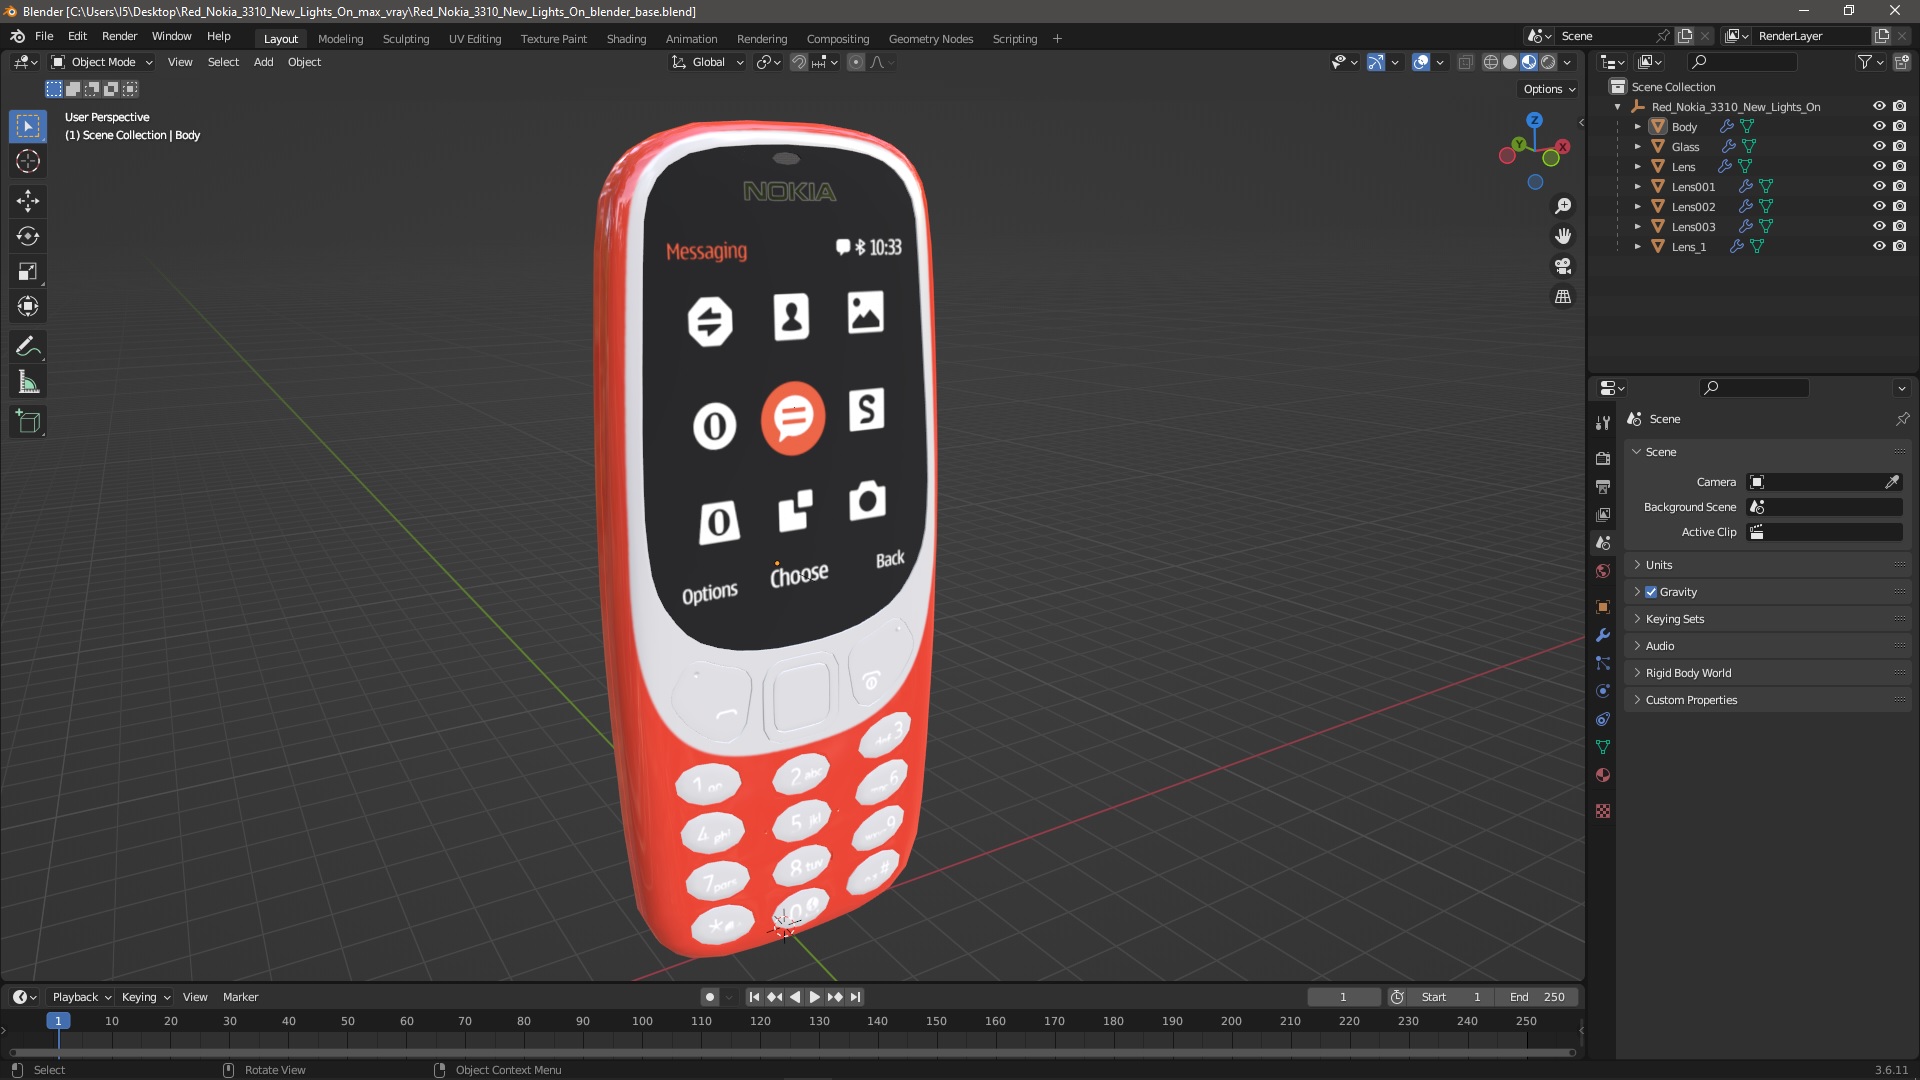This screenshot has width=1920, height=1080.
Task: Expand the Units panel
Action: point(1659,565)
